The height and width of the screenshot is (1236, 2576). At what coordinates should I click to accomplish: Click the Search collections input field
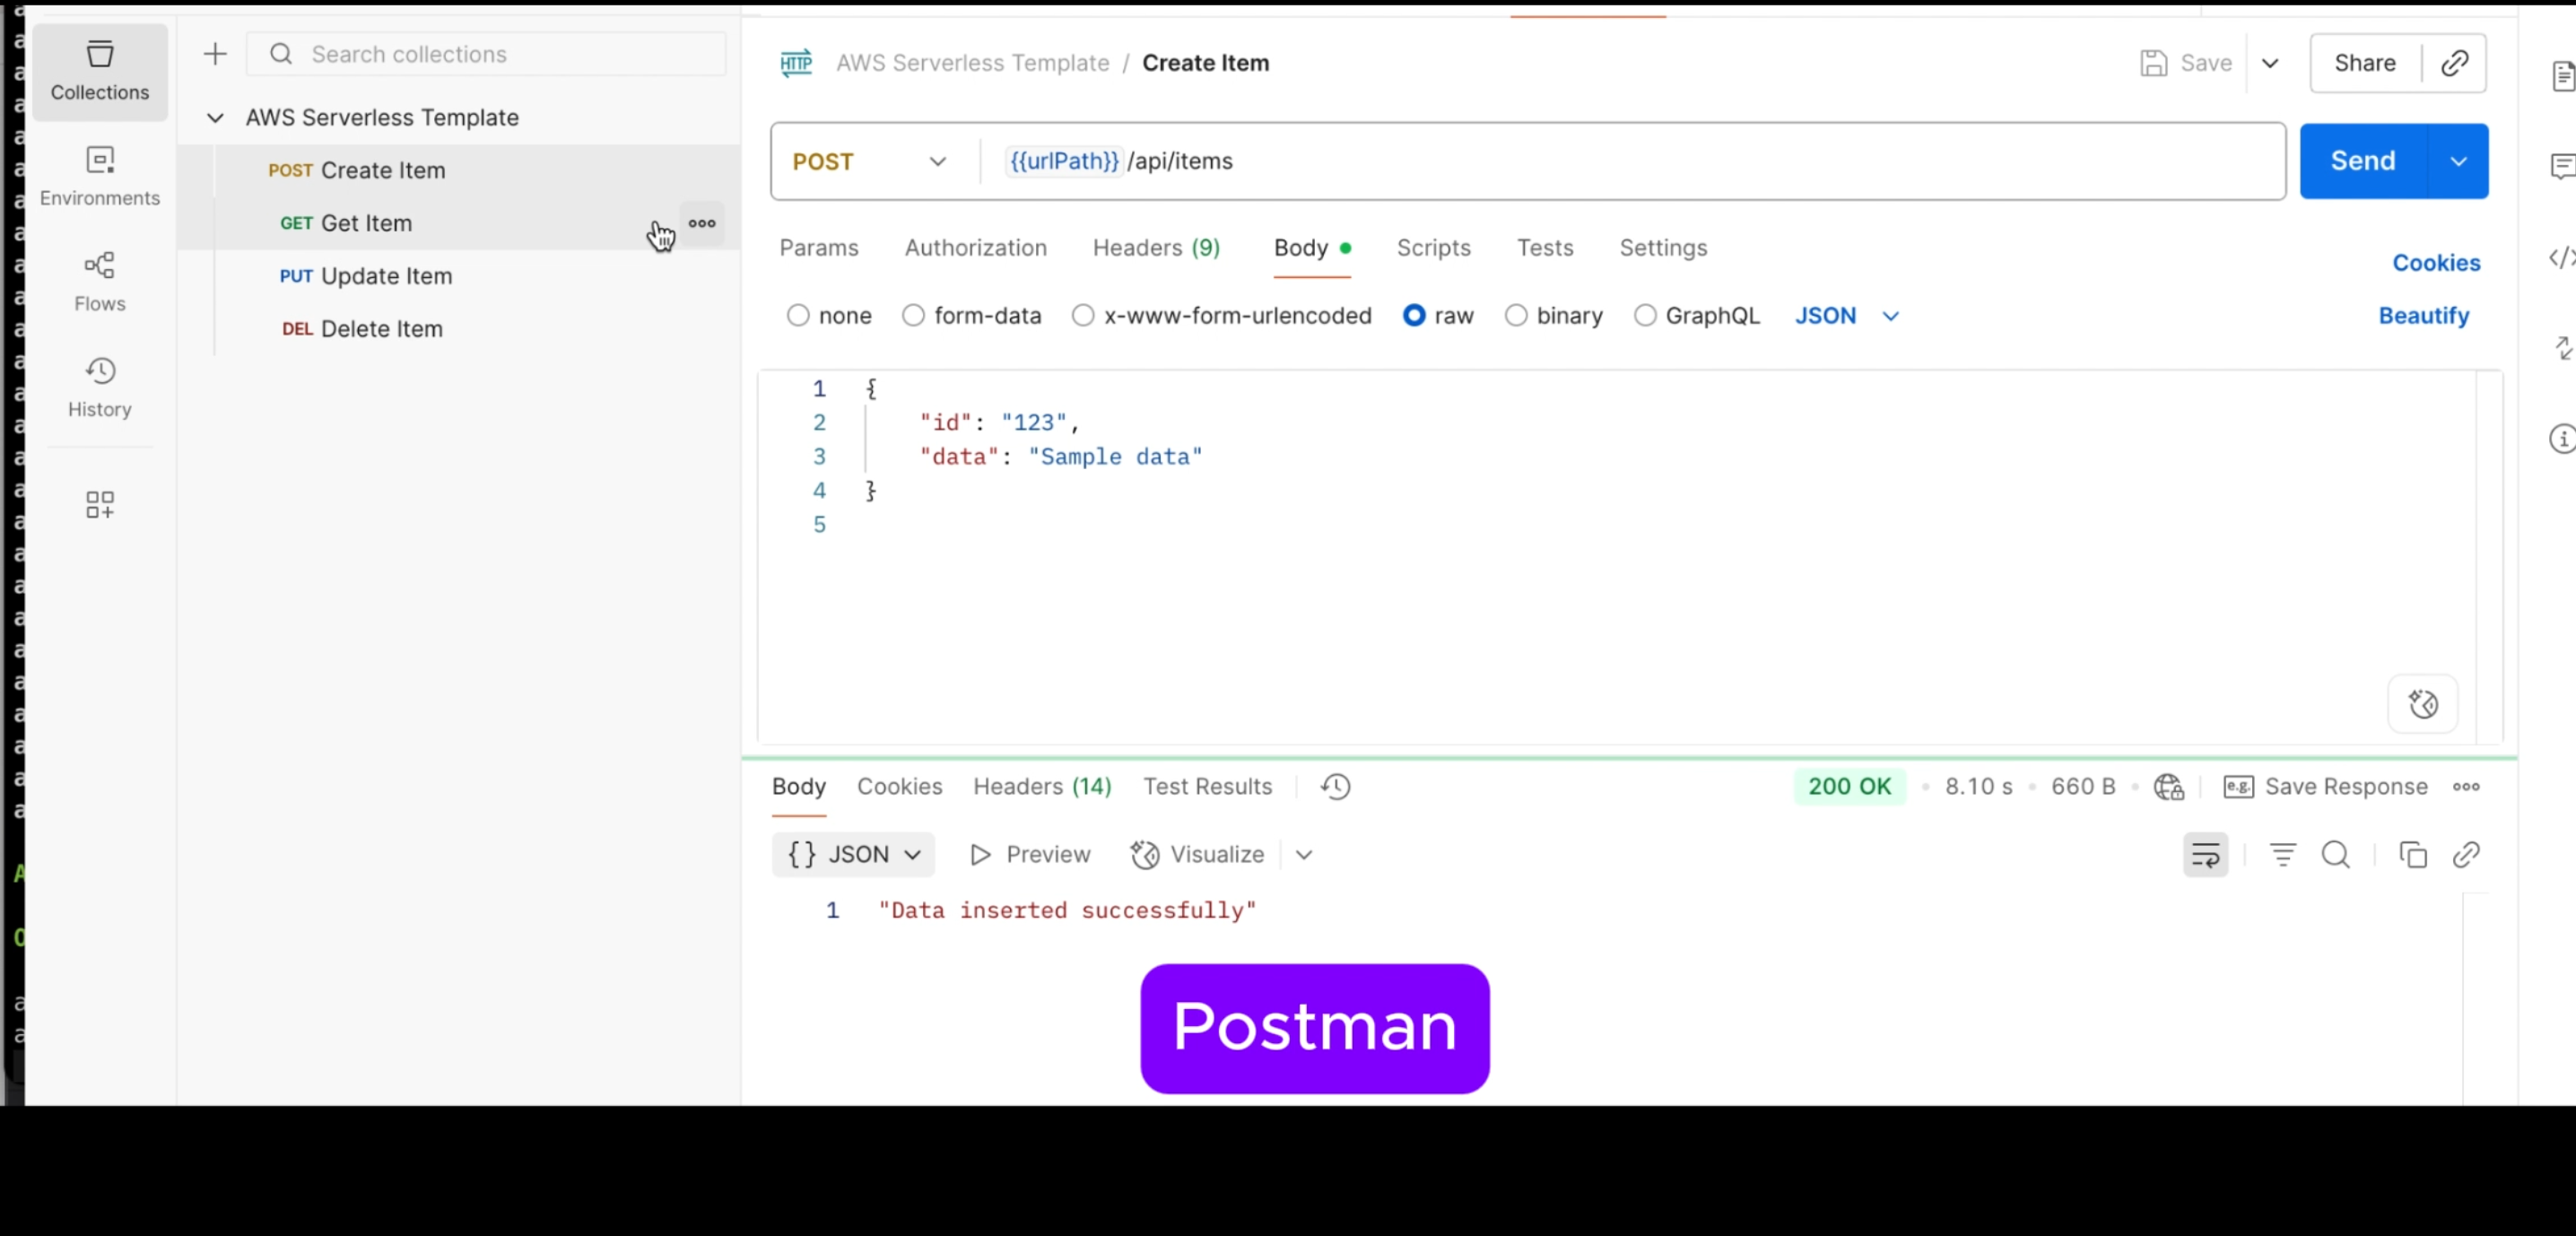486,54
